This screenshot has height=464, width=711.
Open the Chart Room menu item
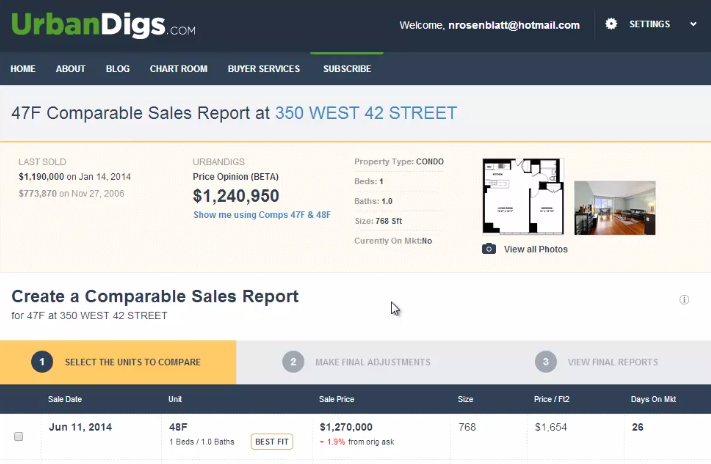pos(179,69)
